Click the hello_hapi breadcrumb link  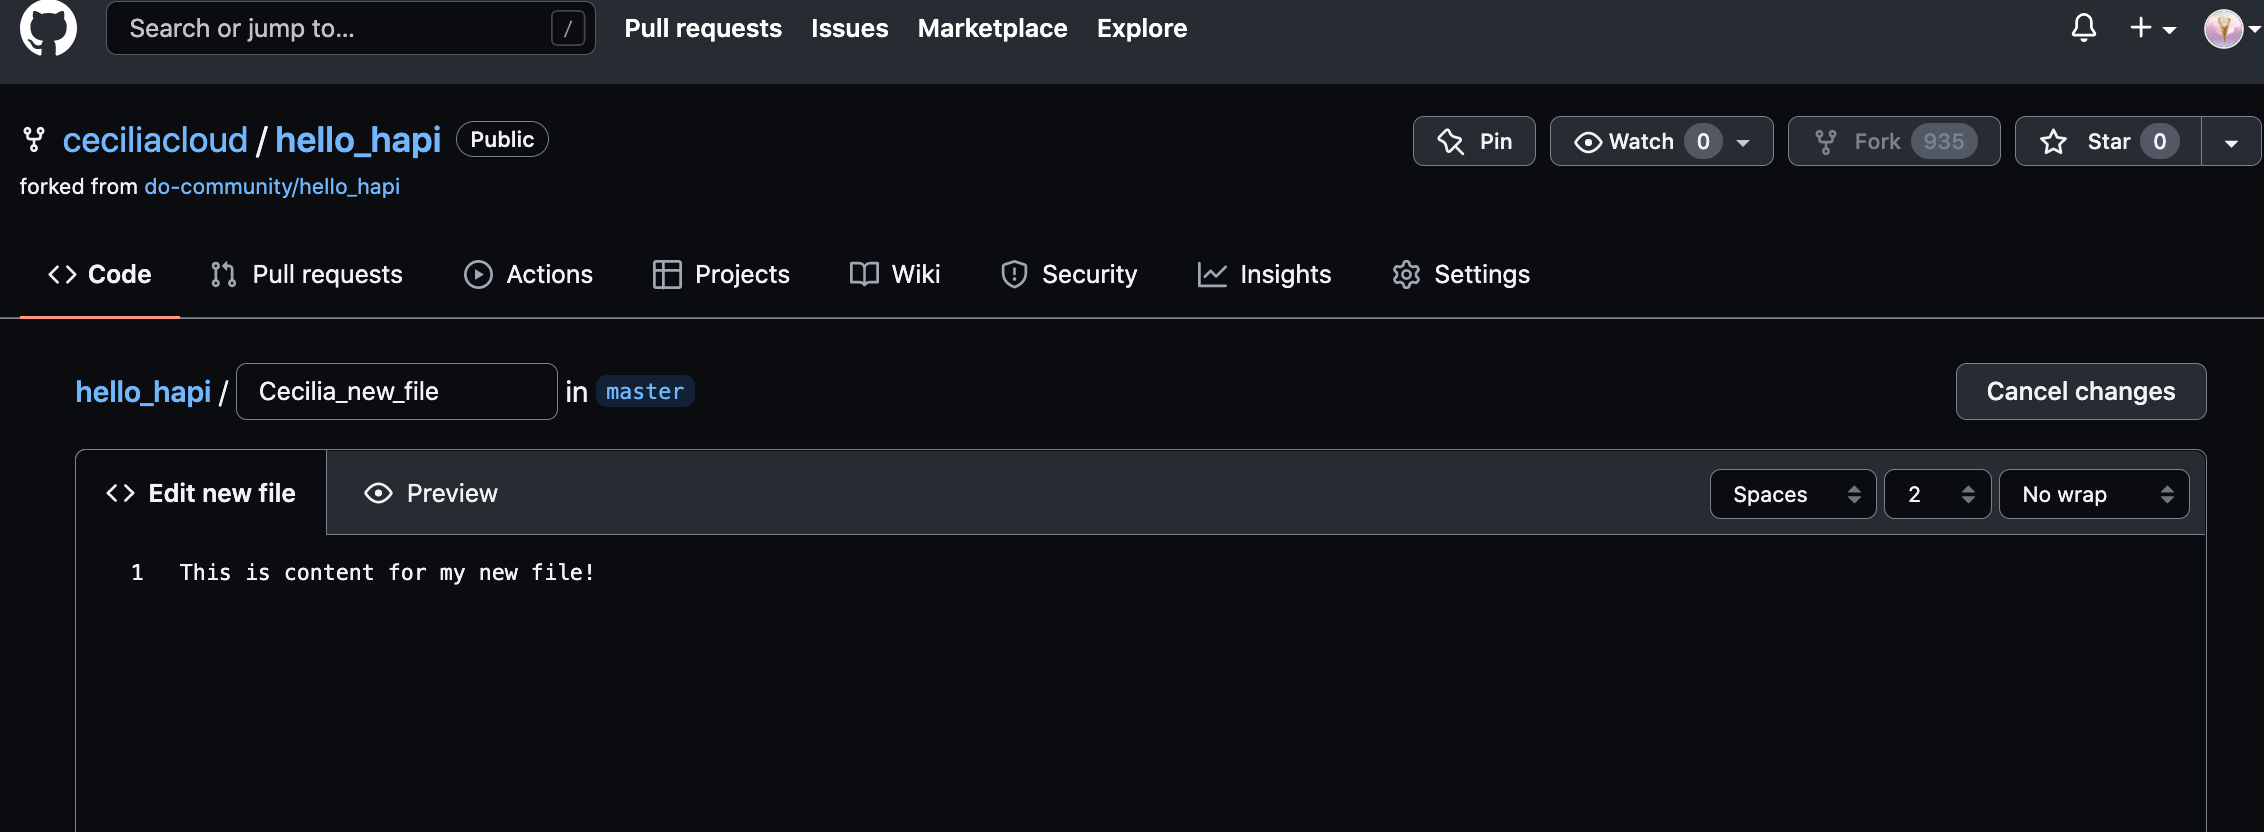(x=143, y=391)
